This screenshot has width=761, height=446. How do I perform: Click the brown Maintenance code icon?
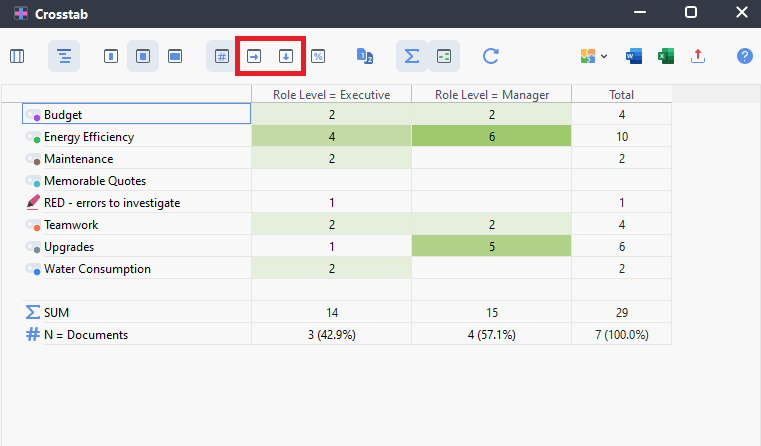coord(33,159)
